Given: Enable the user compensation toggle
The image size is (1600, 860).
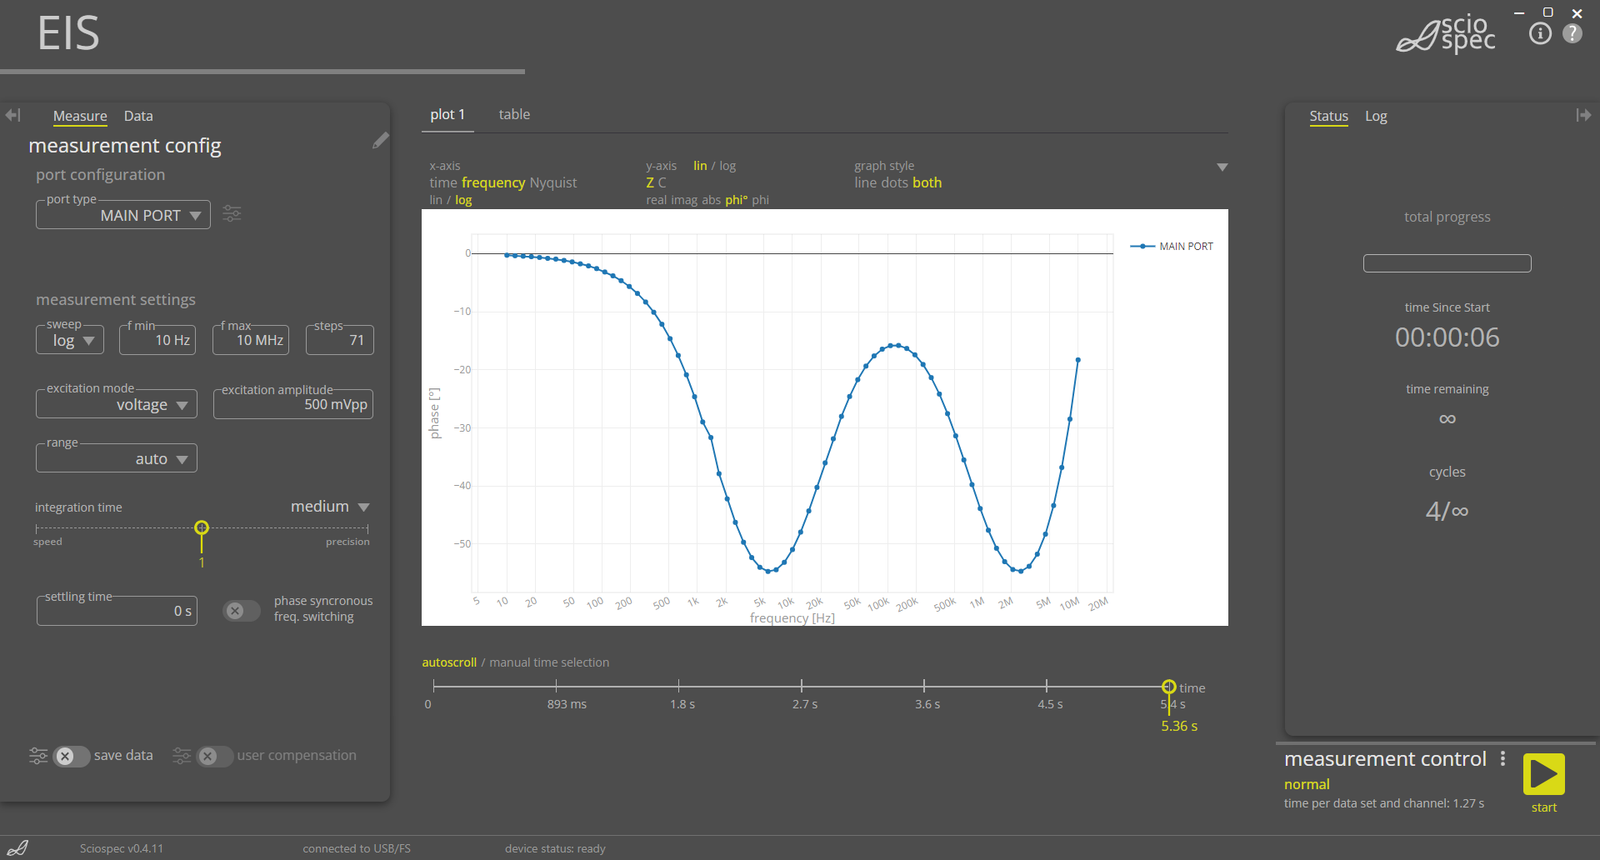Looking at the screenshot, I should click(x=213, y=756).
